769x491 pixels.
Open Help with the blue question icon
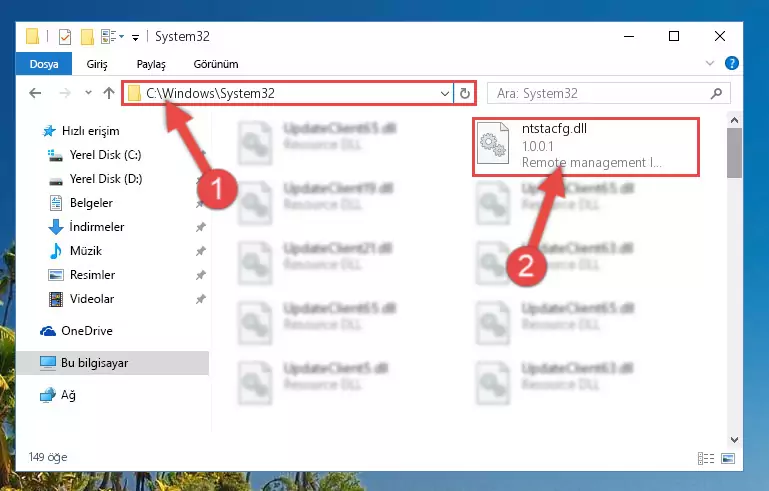pos(731,63)
